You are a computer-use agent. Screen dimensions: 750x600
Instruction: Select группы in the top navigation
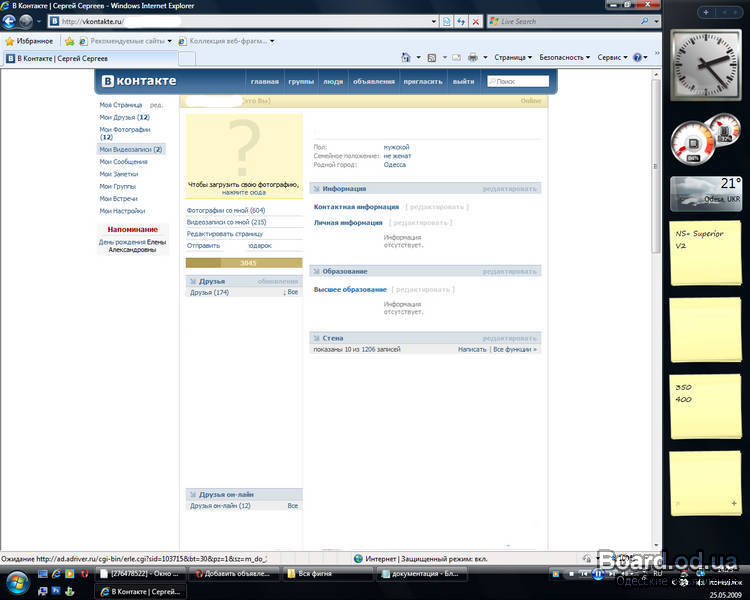point(300,82)
